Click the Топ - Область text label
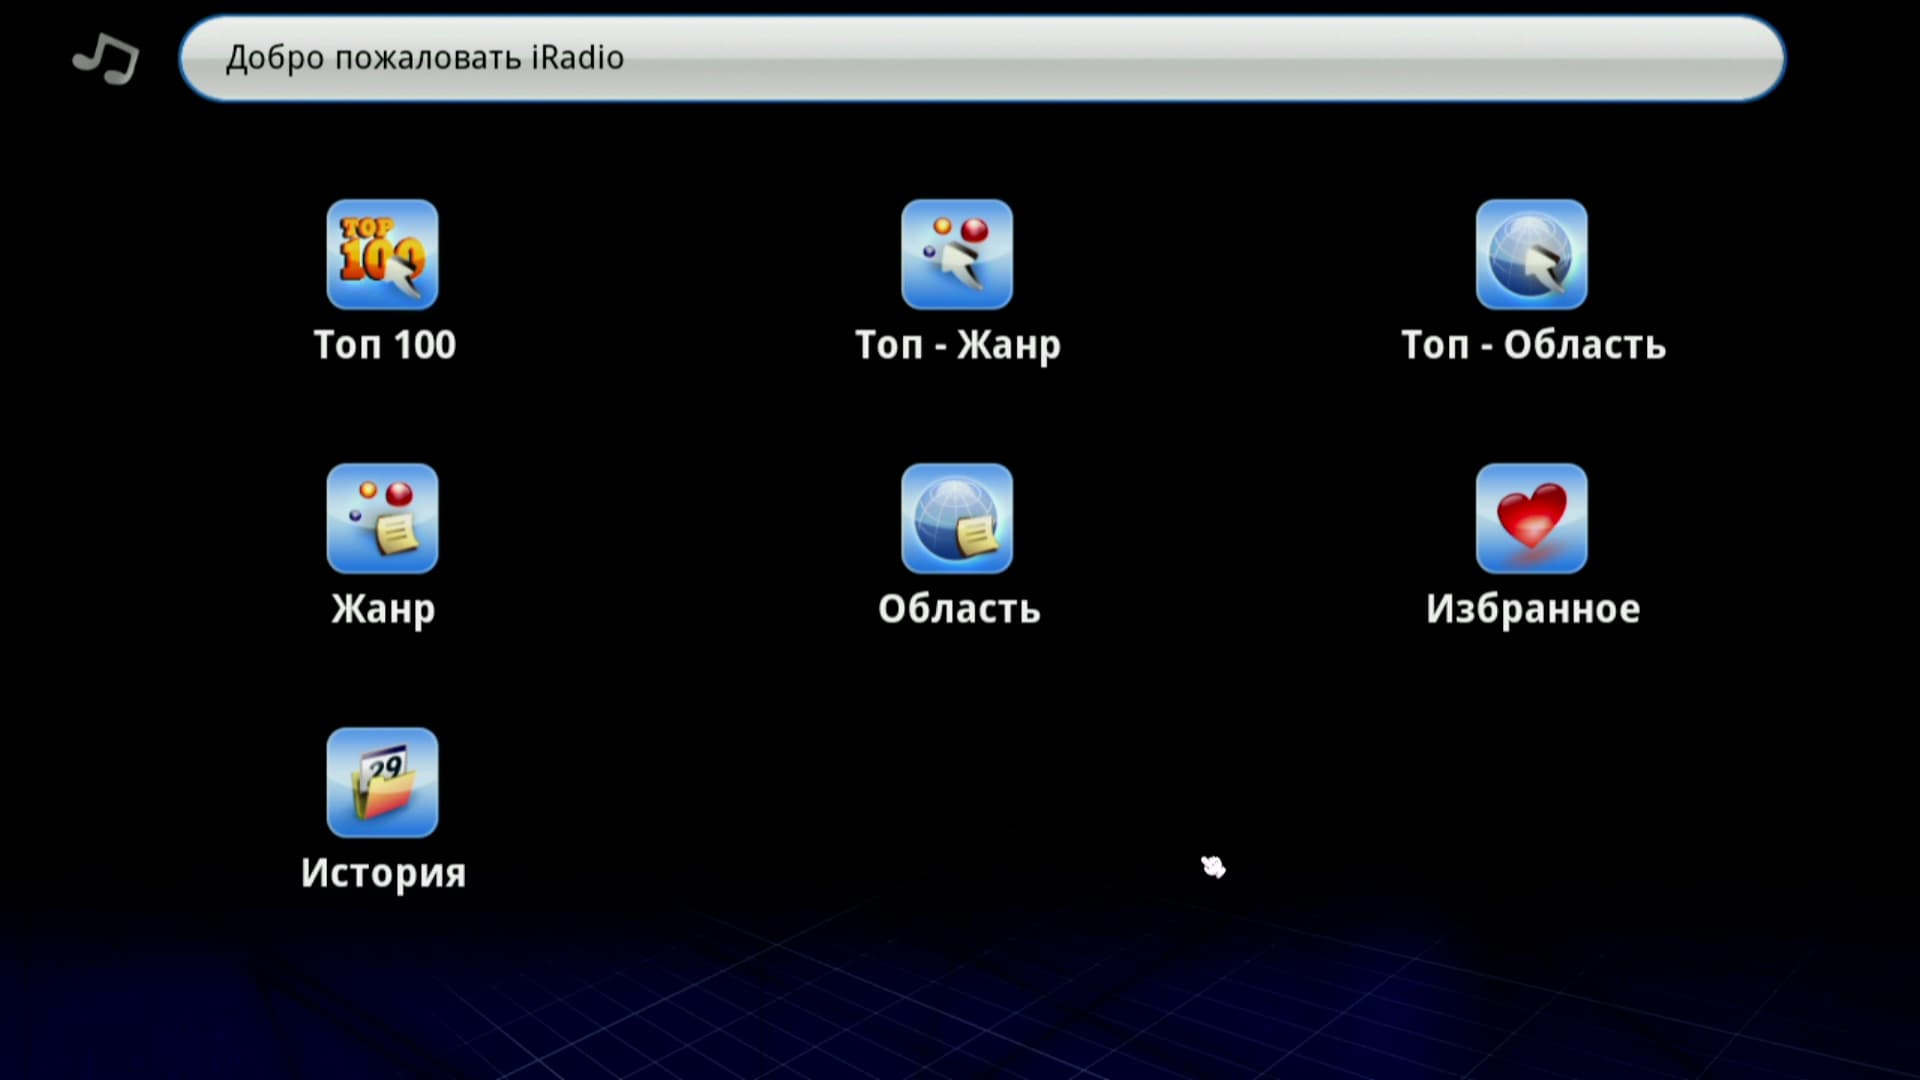 1532,345
